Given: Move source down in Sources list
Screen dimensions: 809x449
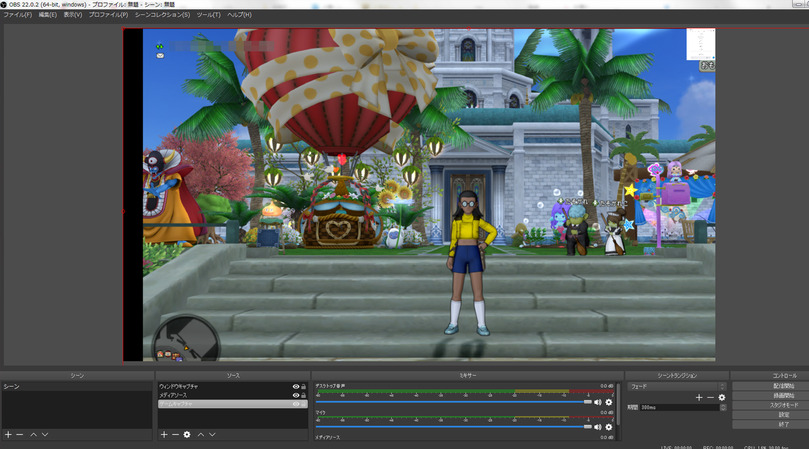Looking at the screenshot, I should tap(212, 435).
